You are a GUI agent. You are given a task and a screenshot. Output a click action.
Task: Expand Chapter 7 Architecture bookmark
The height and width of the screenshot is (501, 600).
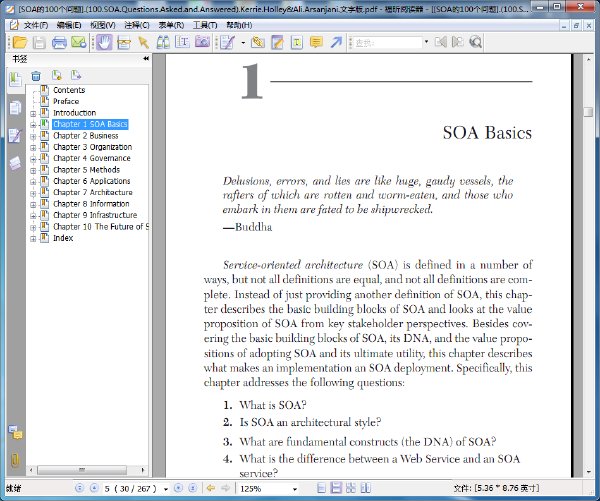[33, 193]
